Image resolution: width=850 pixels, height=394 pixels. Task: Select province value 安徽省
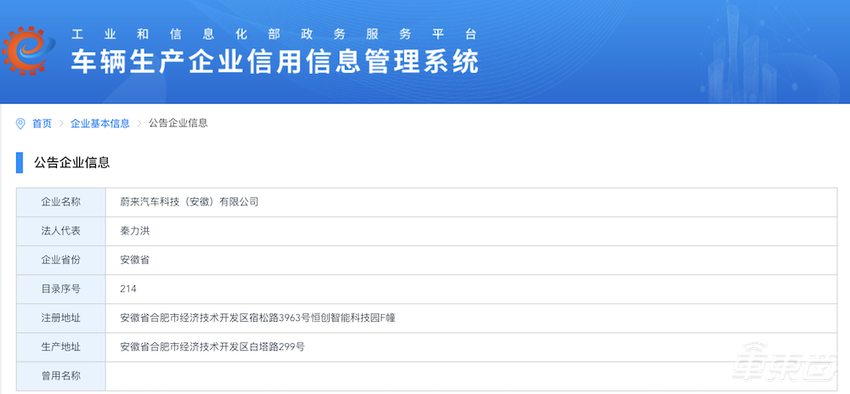(x=134, y=260)
